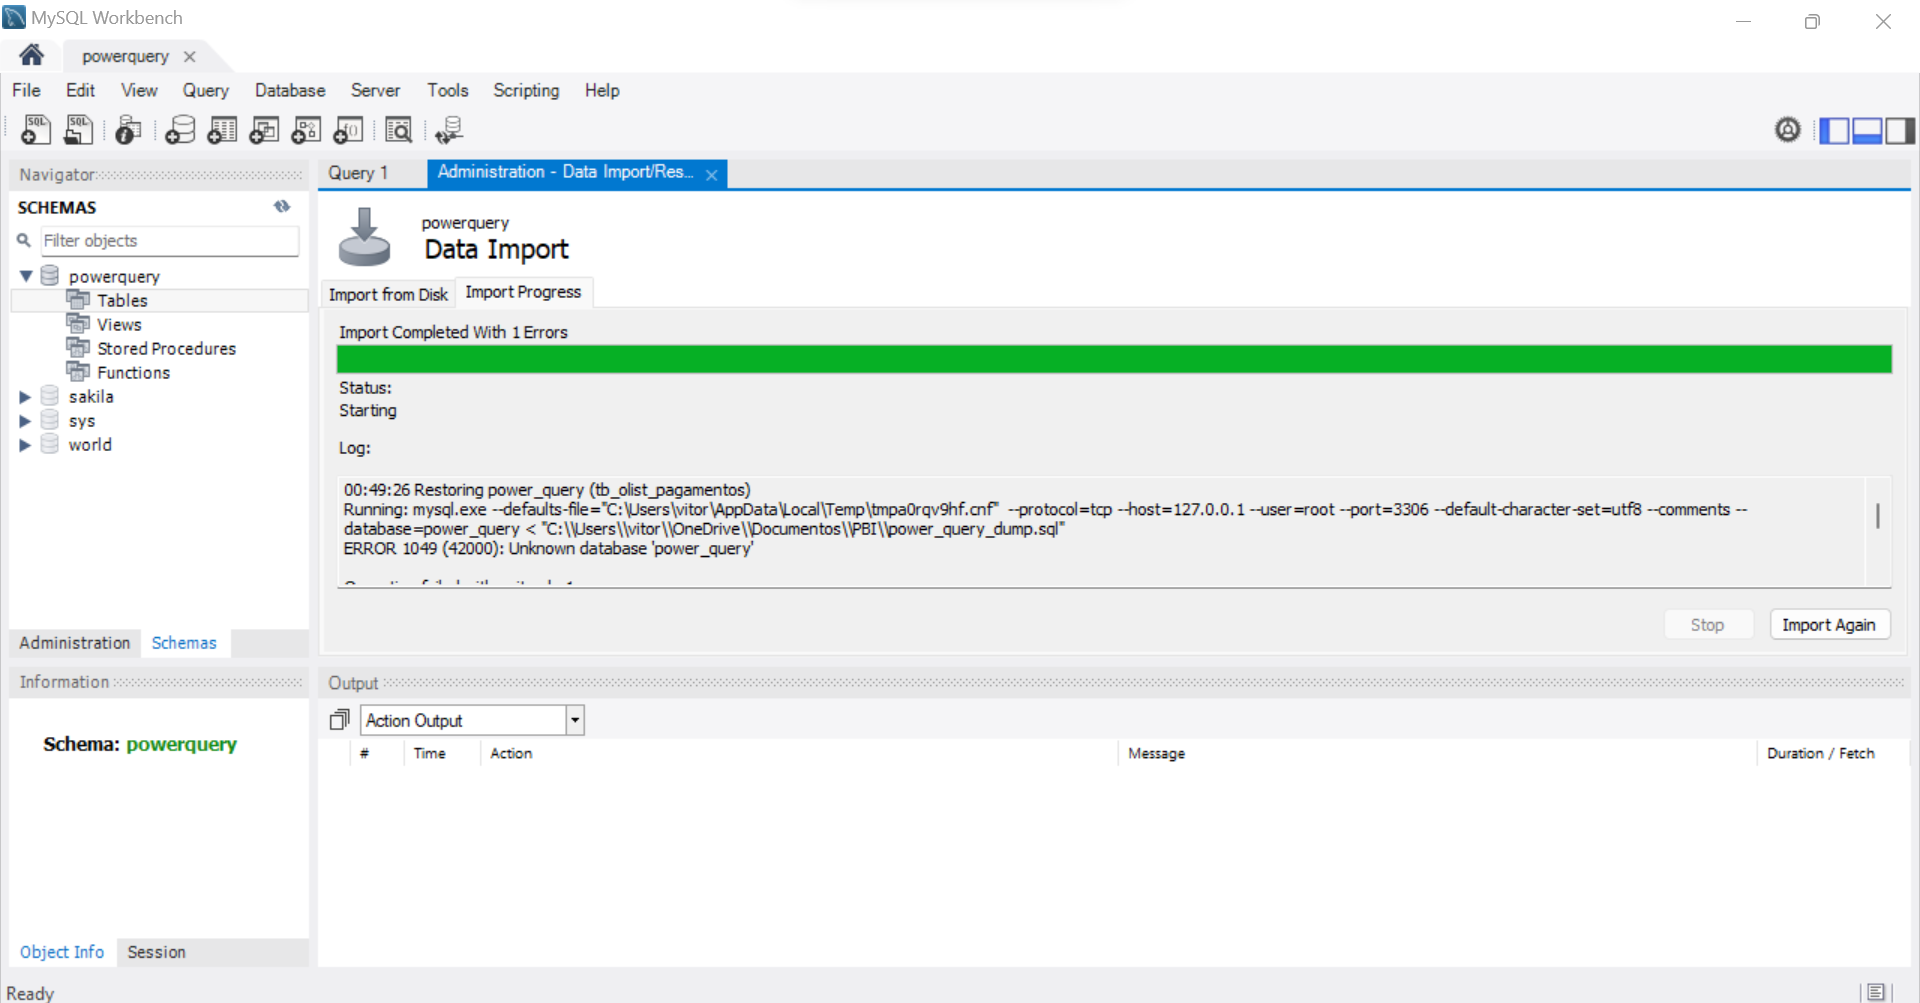
Task: Go to Workbench home screen icon
Action: [x=32, y=55]
